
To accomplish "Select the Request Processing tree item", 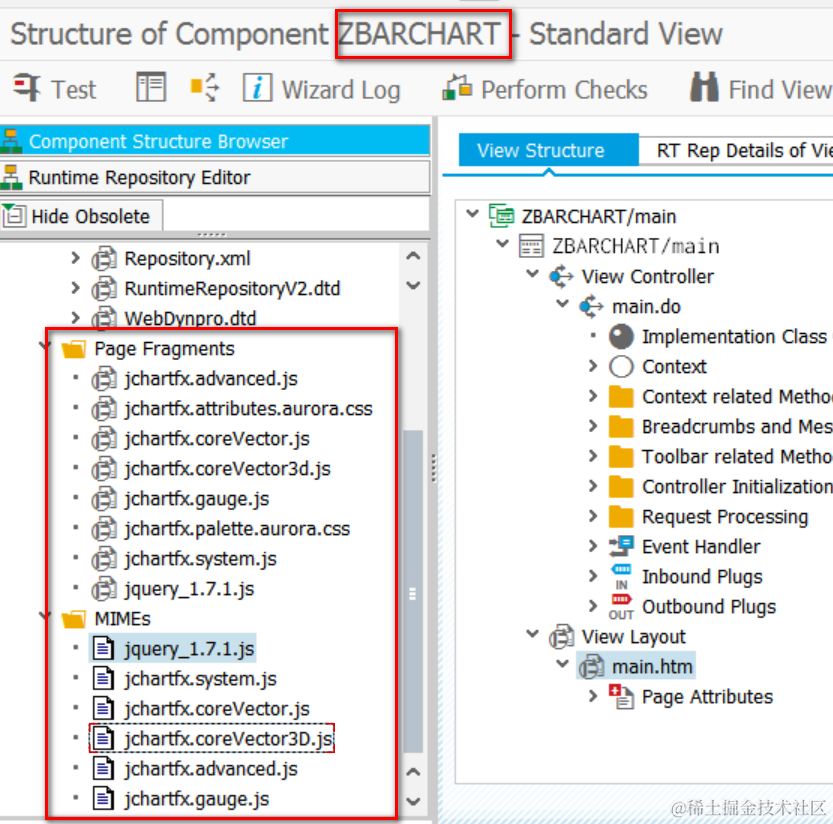I will tap(725, 516).
